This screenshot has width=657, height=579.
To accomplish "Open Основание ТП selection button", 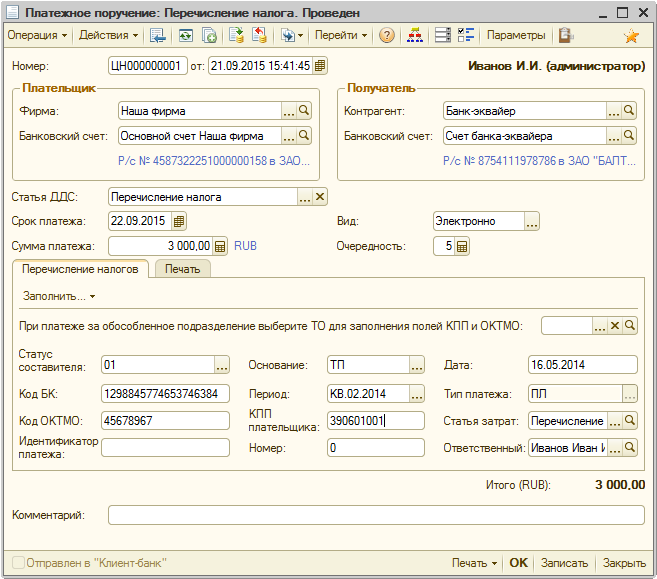I will [416, 365].
